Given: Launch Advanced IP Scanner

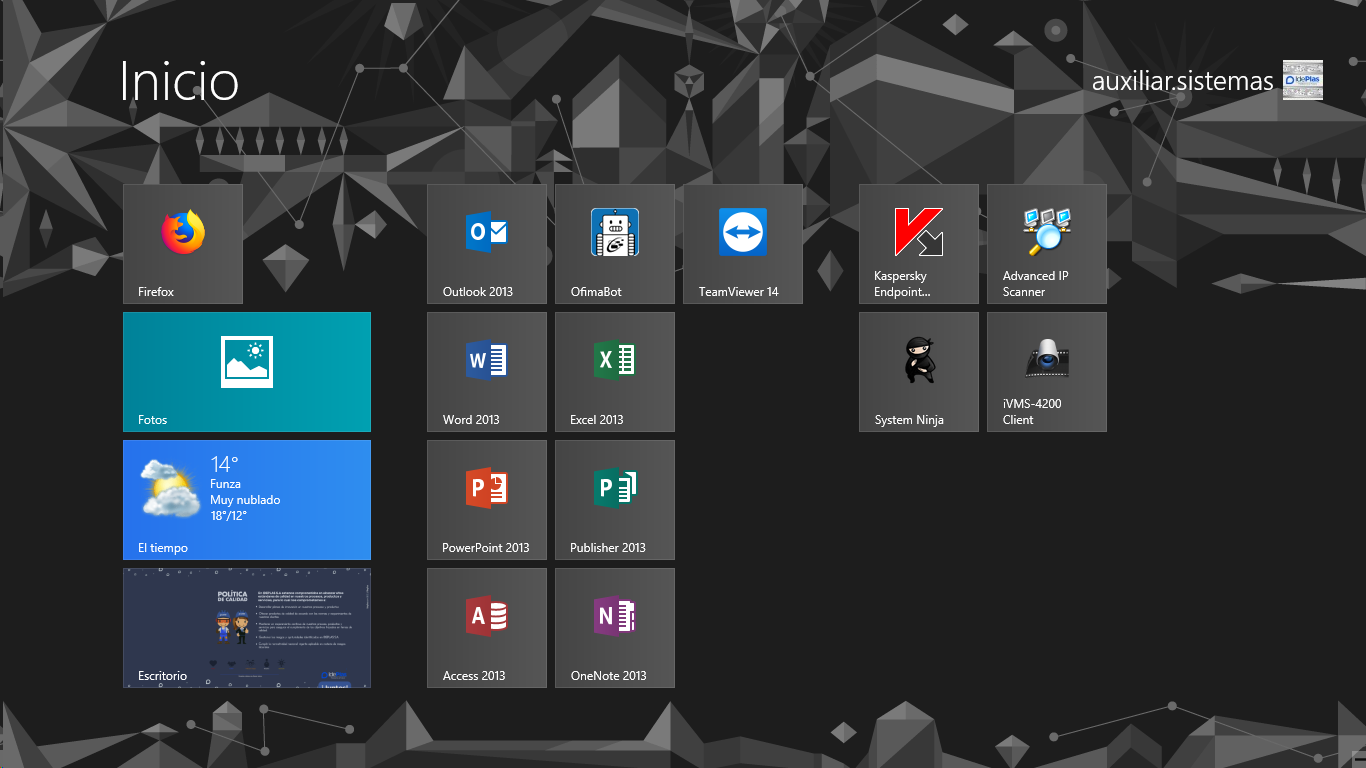Looking at the screenshot, I should pyautogui.click(x=1047, y=244).
